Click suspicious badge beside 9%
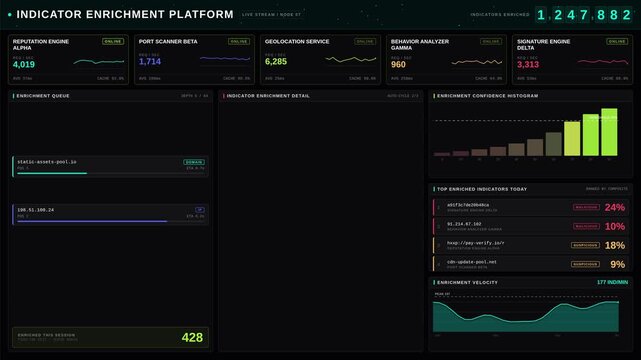Screen dimensions: 641x360 (x=585, y=264)
